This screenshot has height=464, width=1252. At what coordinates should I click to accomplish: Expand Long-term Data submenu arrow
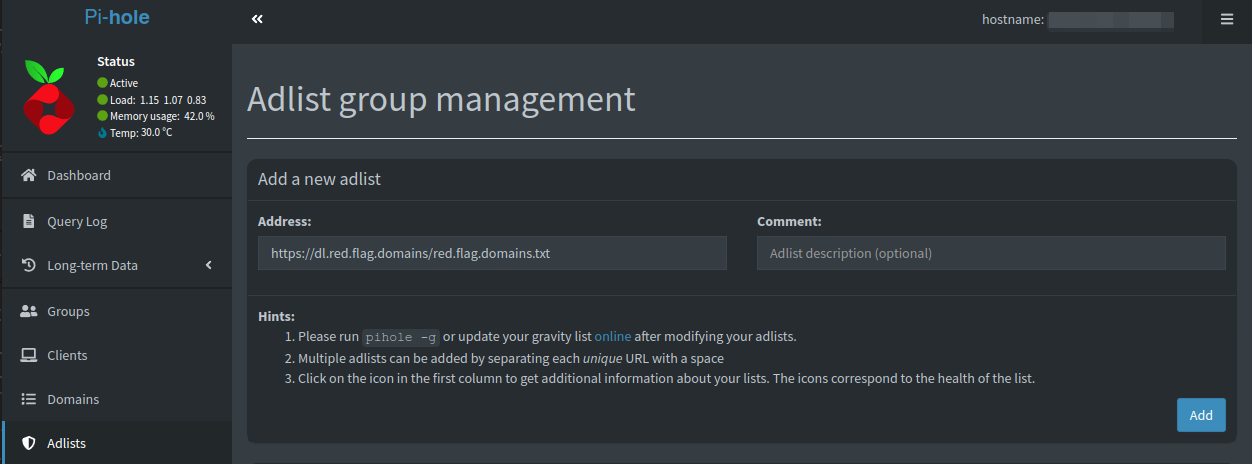[209, 265]
